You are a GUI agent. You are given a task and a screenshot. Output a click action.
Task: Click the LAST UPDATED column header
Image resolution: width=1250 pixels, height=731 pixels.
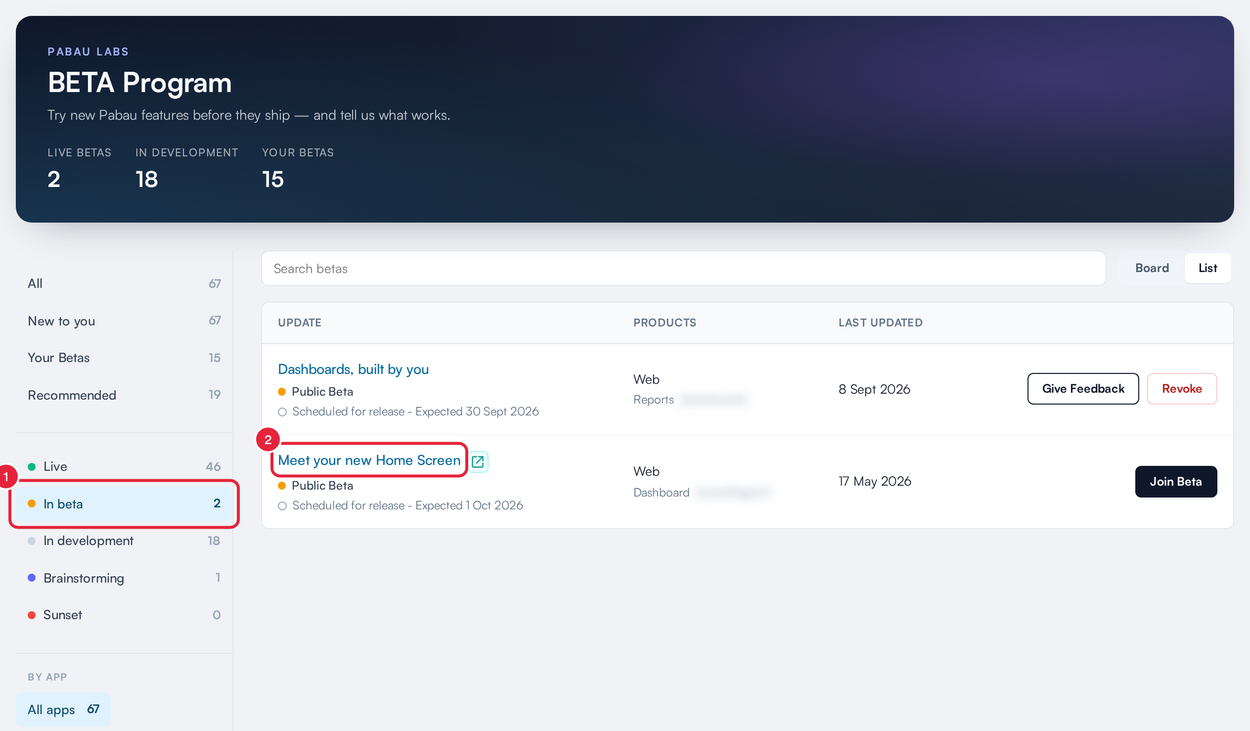(x=880, y=323)
